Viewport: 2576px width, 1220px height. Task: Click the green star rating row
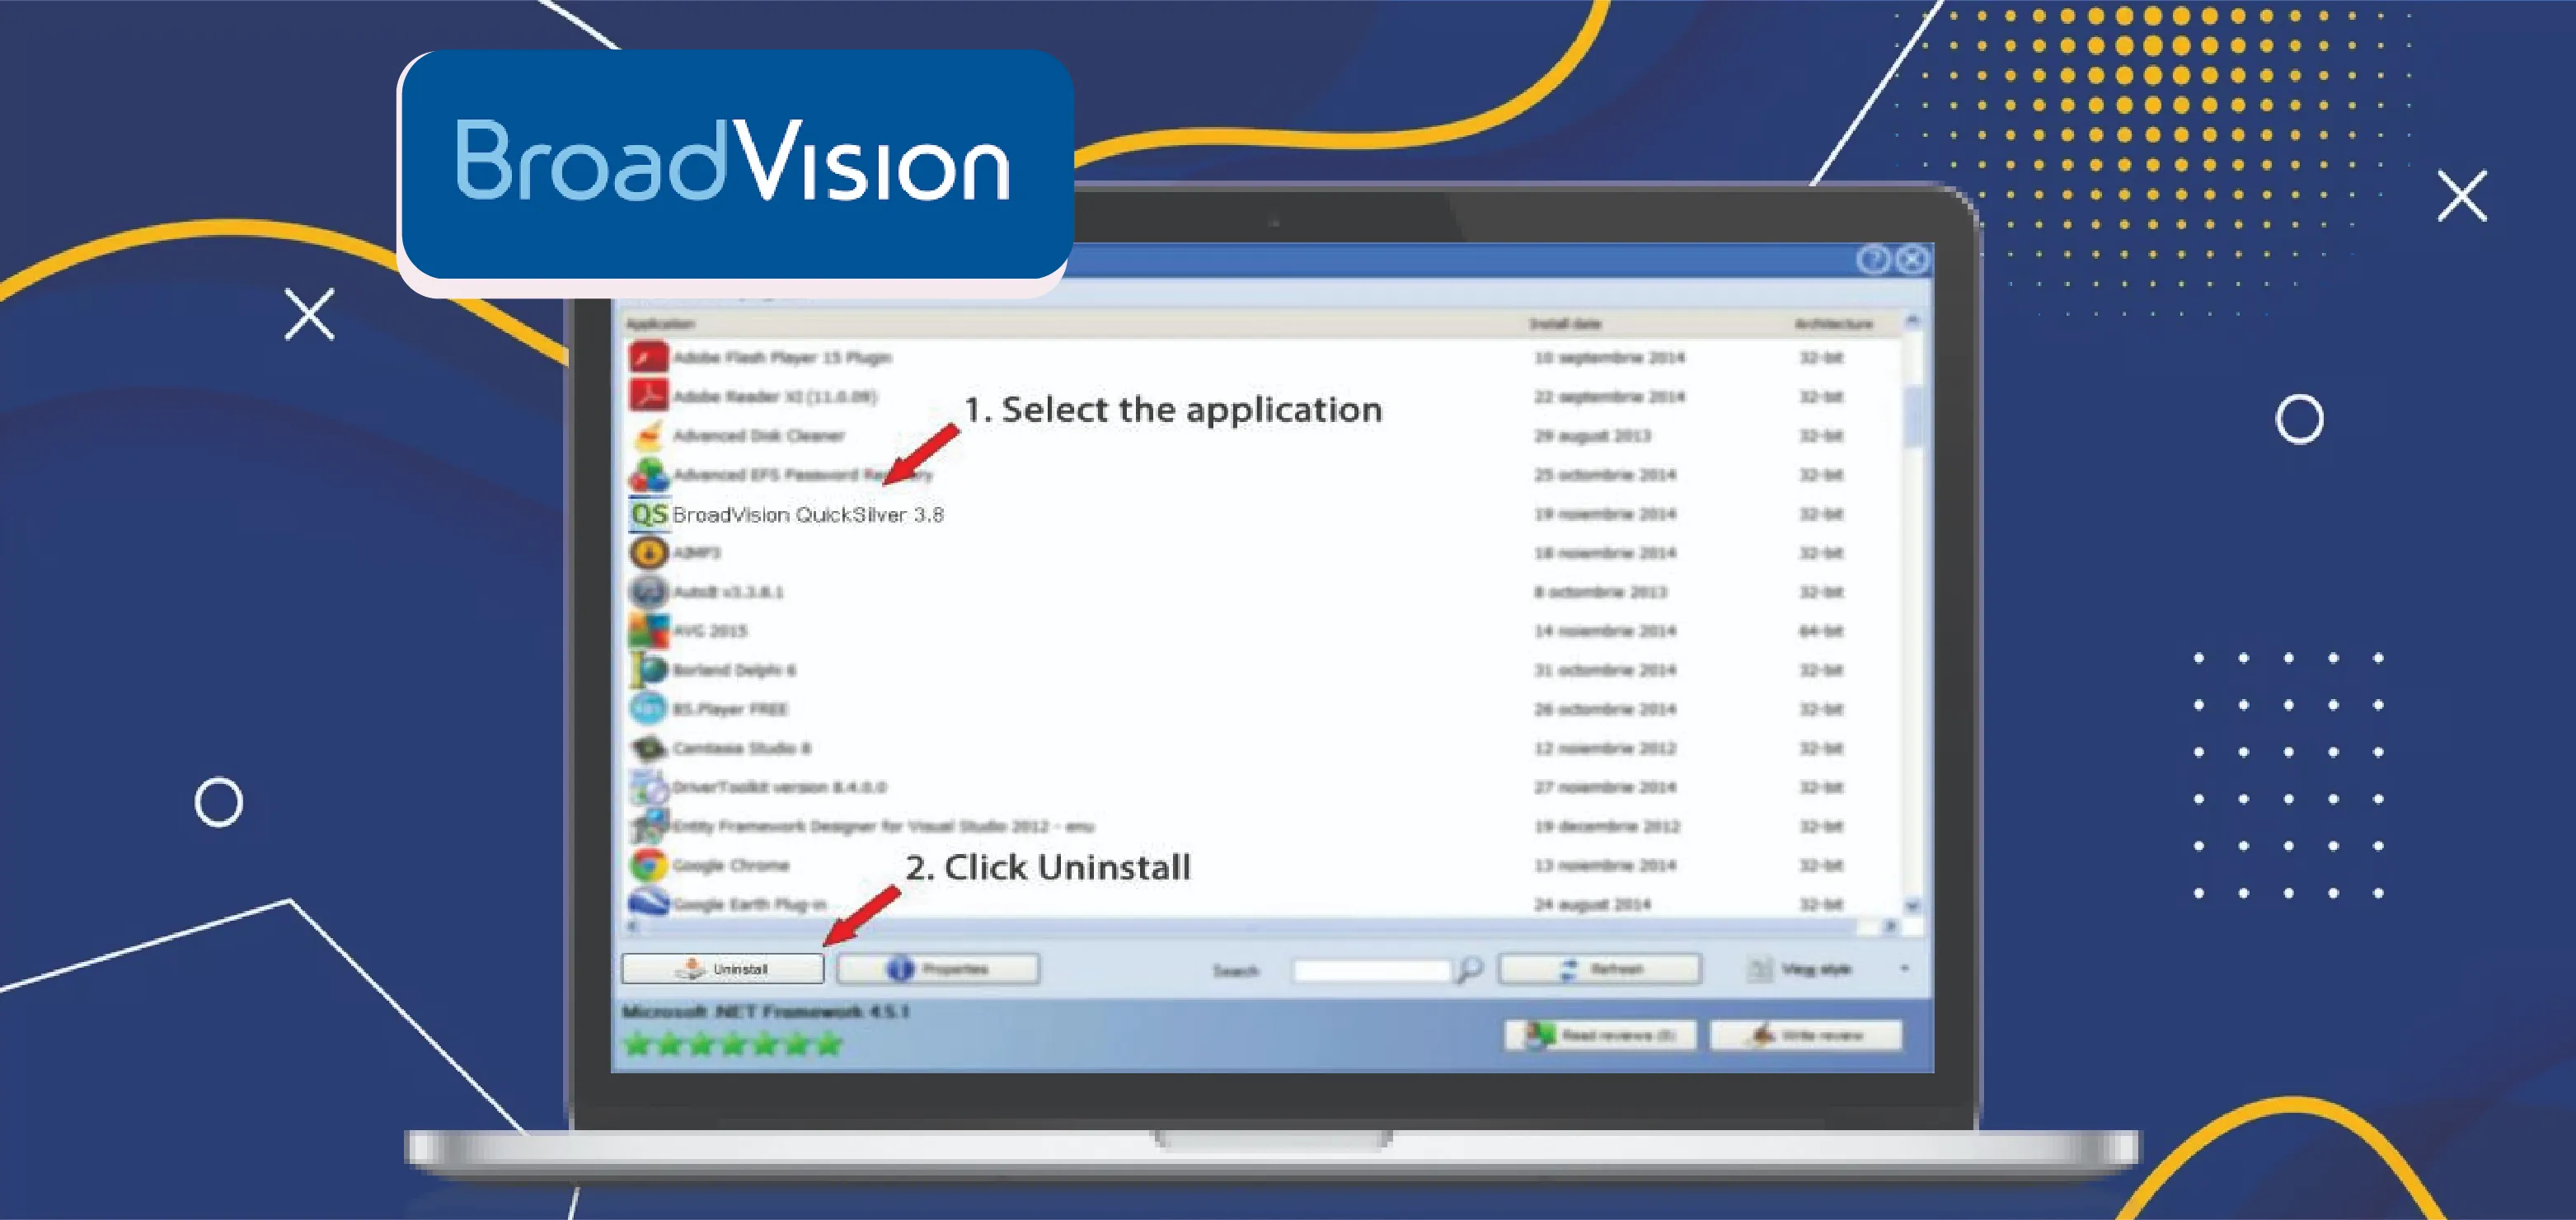(x=733, y=1045)
